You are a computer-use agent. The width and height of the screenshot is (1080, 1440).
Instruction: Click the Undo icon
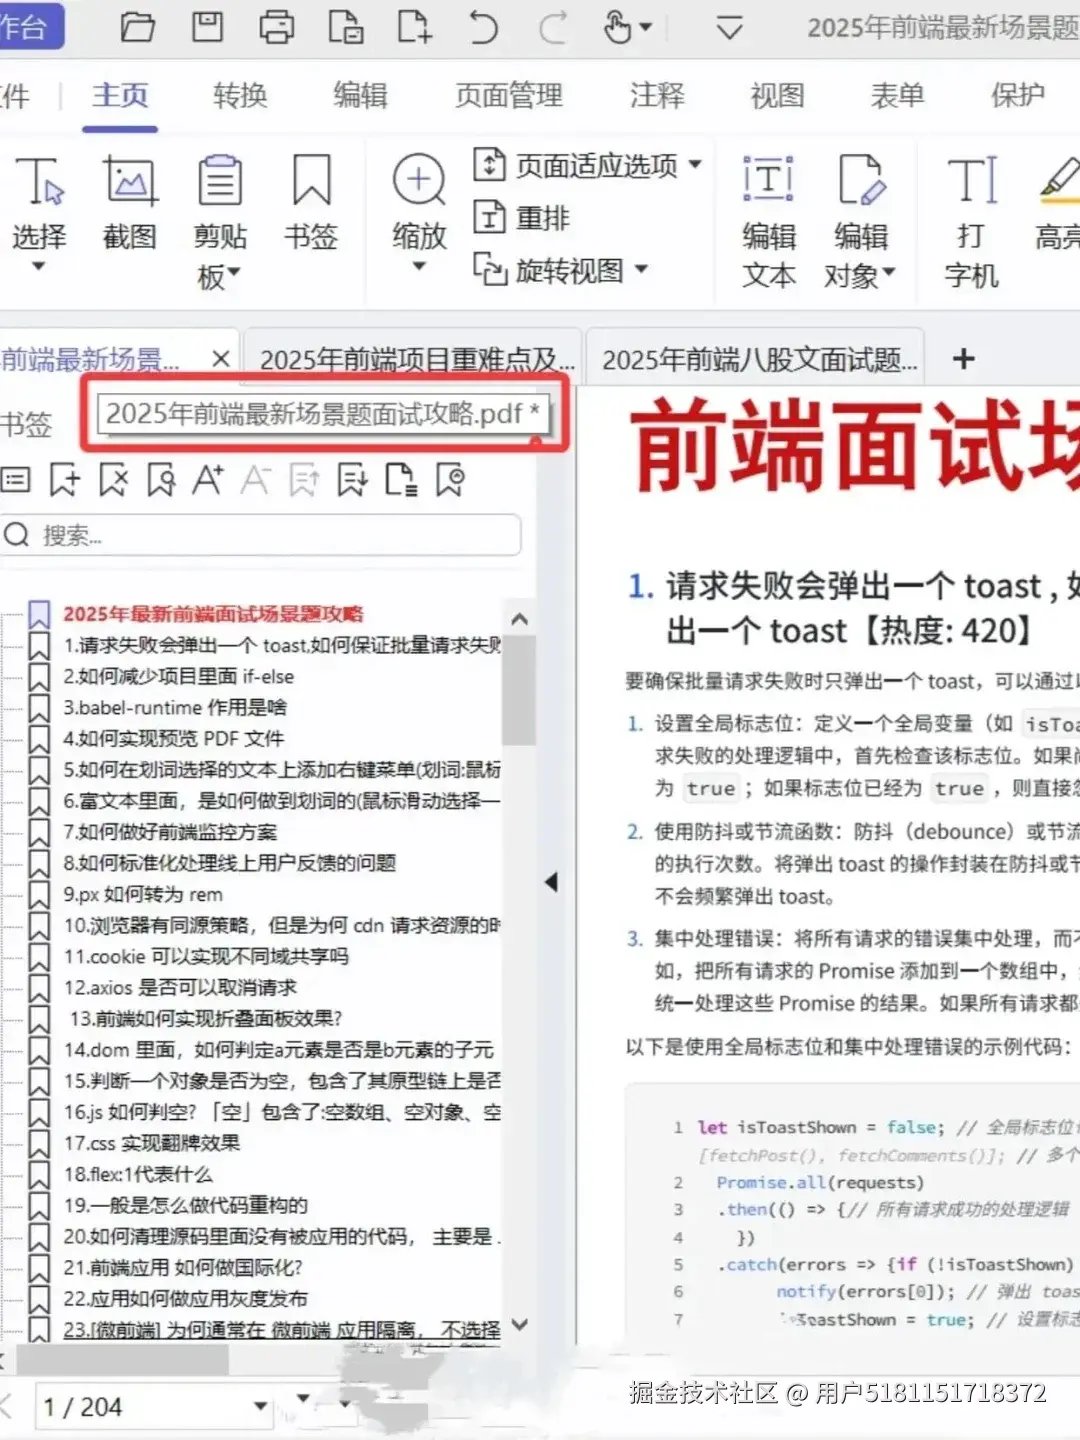pyautogui.click(x=483, y=27)
